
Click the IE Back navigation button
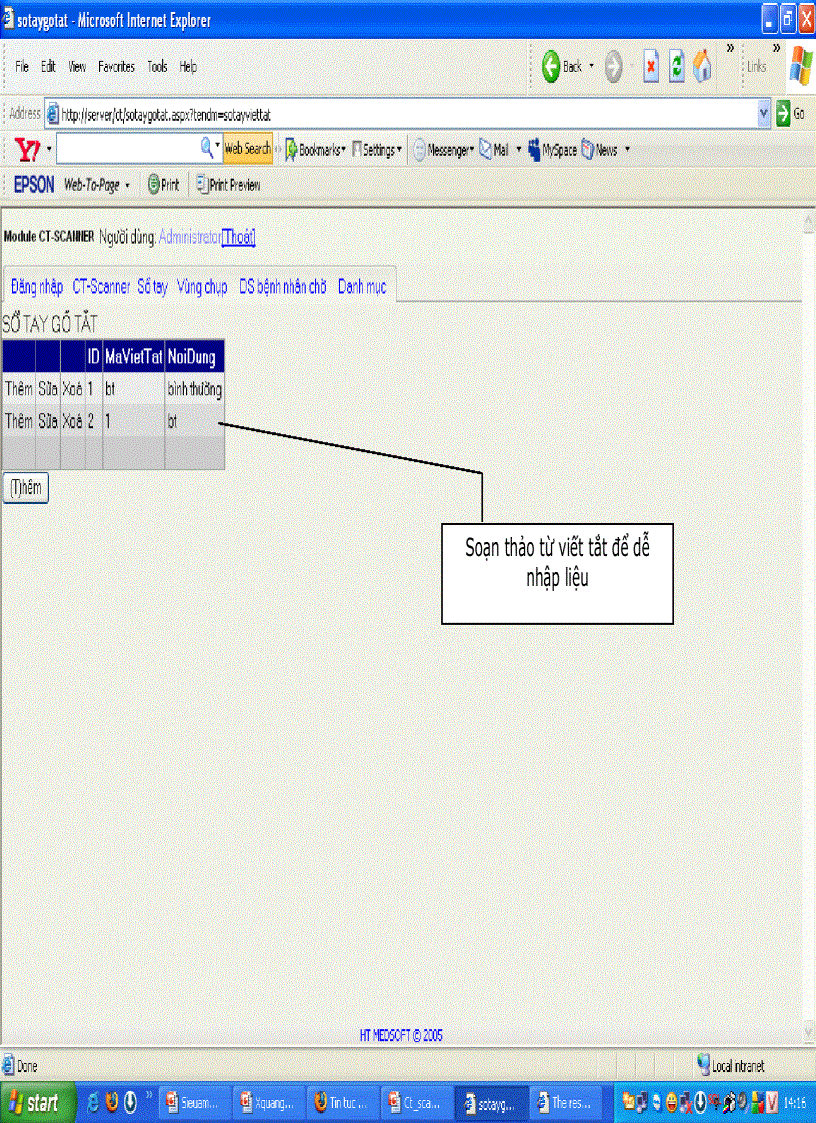[x=561, y=67]
